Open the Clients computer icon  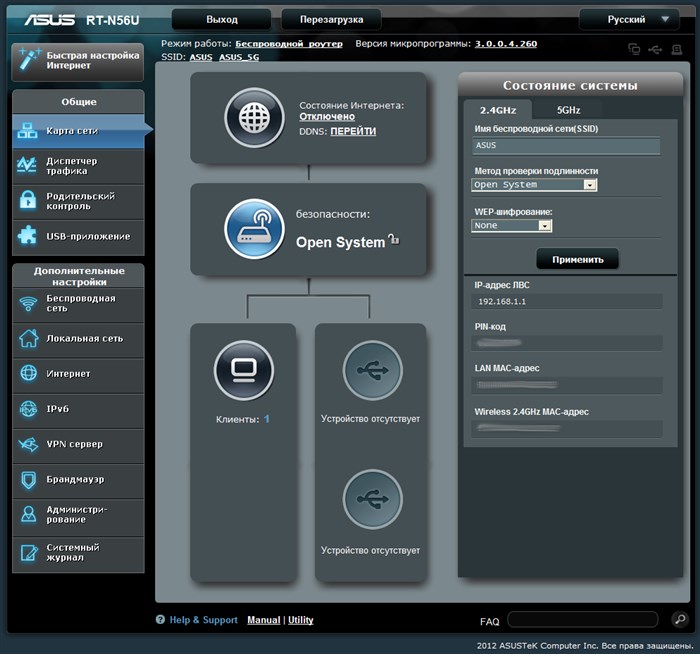pos(244,370)
